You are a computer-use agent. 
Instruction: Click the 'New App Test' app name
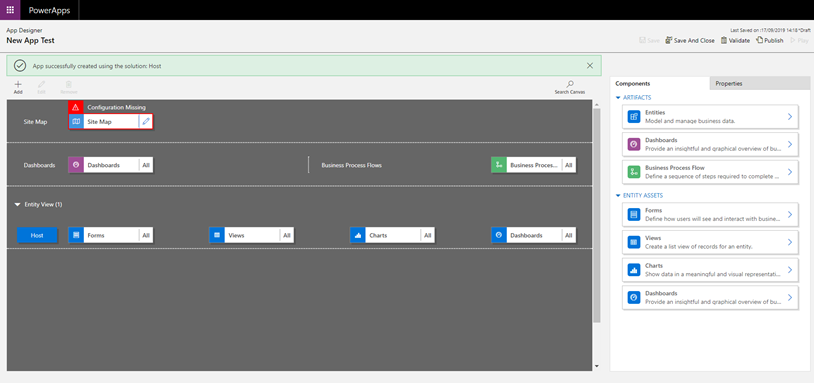(30, 40)
